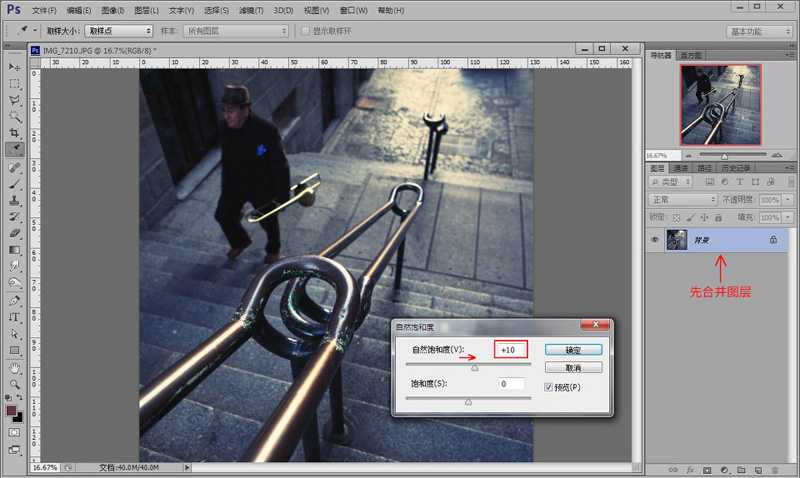Expand the 正常 blend mode dropdown
Screen dimensions: 800x478
click(x=683, y=199)
